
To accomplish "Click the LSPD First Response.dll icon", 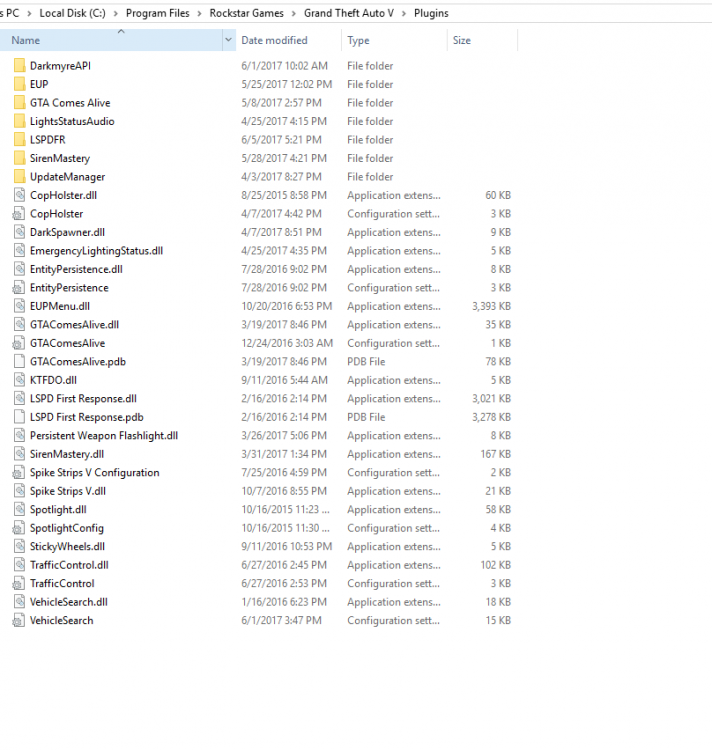I will click(19, 398).
